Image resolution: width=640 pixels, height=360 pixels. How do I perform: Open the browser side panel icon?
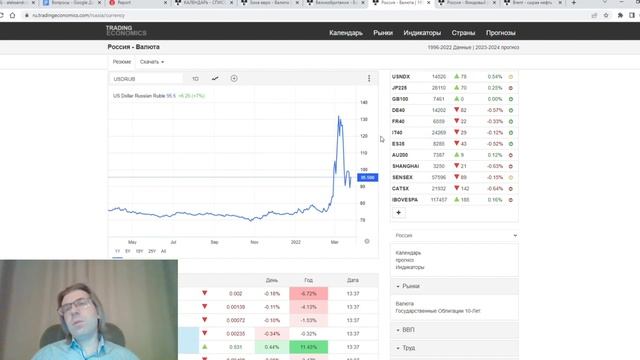[x=632, y=16]
